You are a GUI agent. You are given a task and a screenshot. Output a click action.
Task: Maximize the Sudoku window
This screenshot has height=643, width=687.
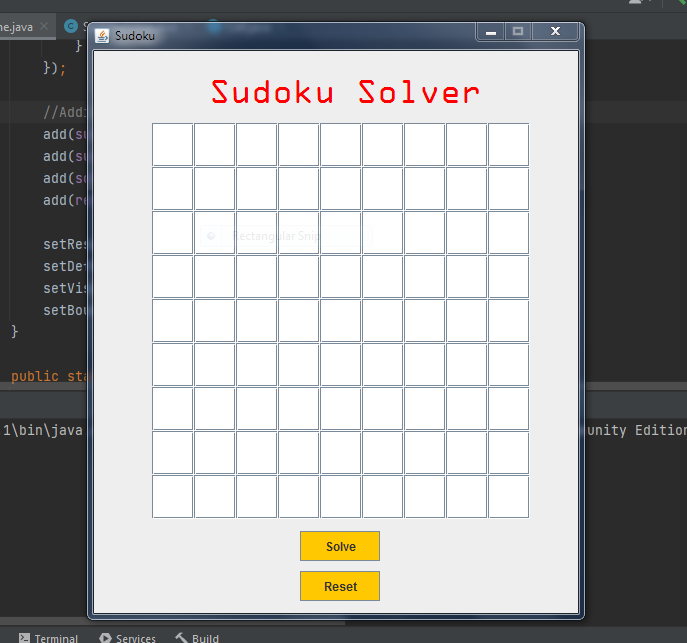pyautogui.click(x=518, y=32)
